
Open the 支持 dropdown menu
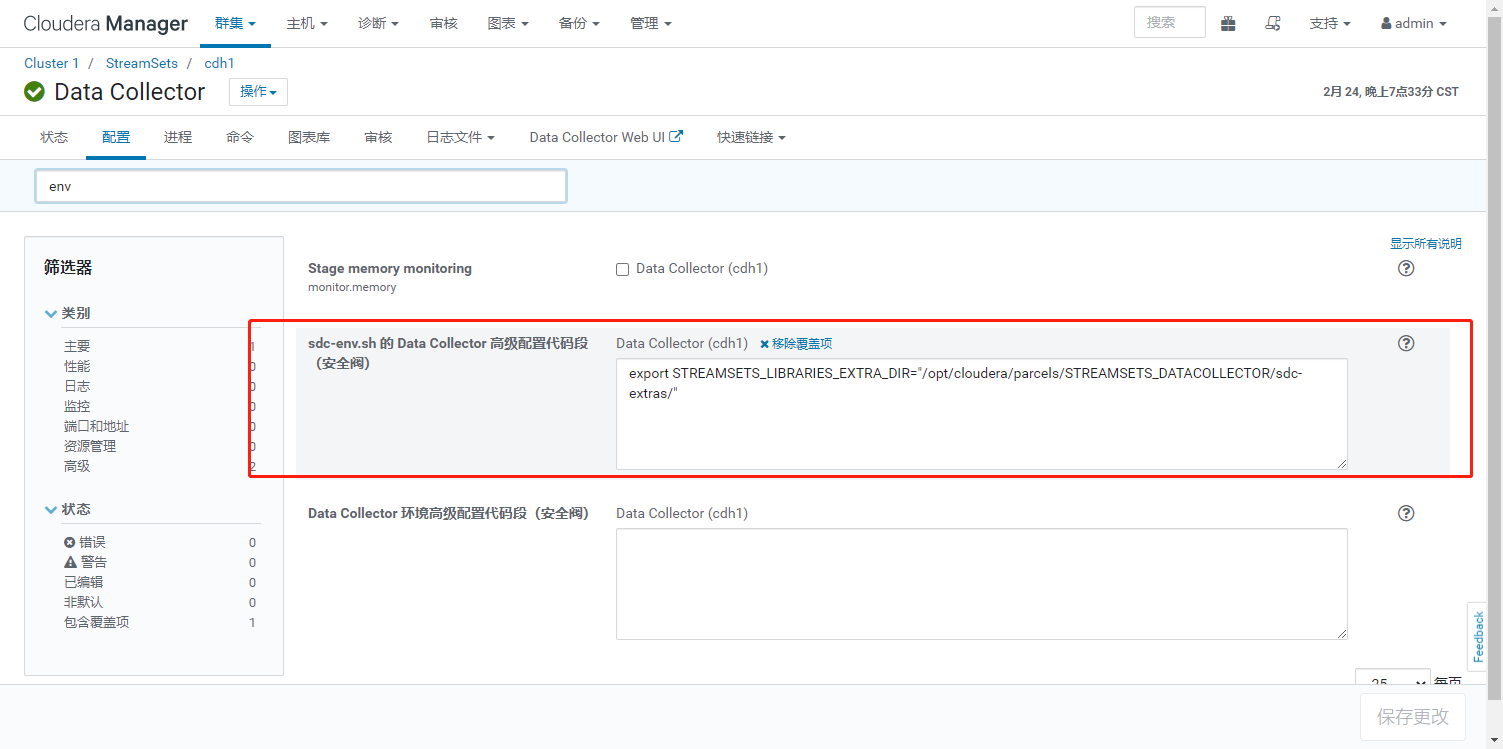[x=1330, y=23]
